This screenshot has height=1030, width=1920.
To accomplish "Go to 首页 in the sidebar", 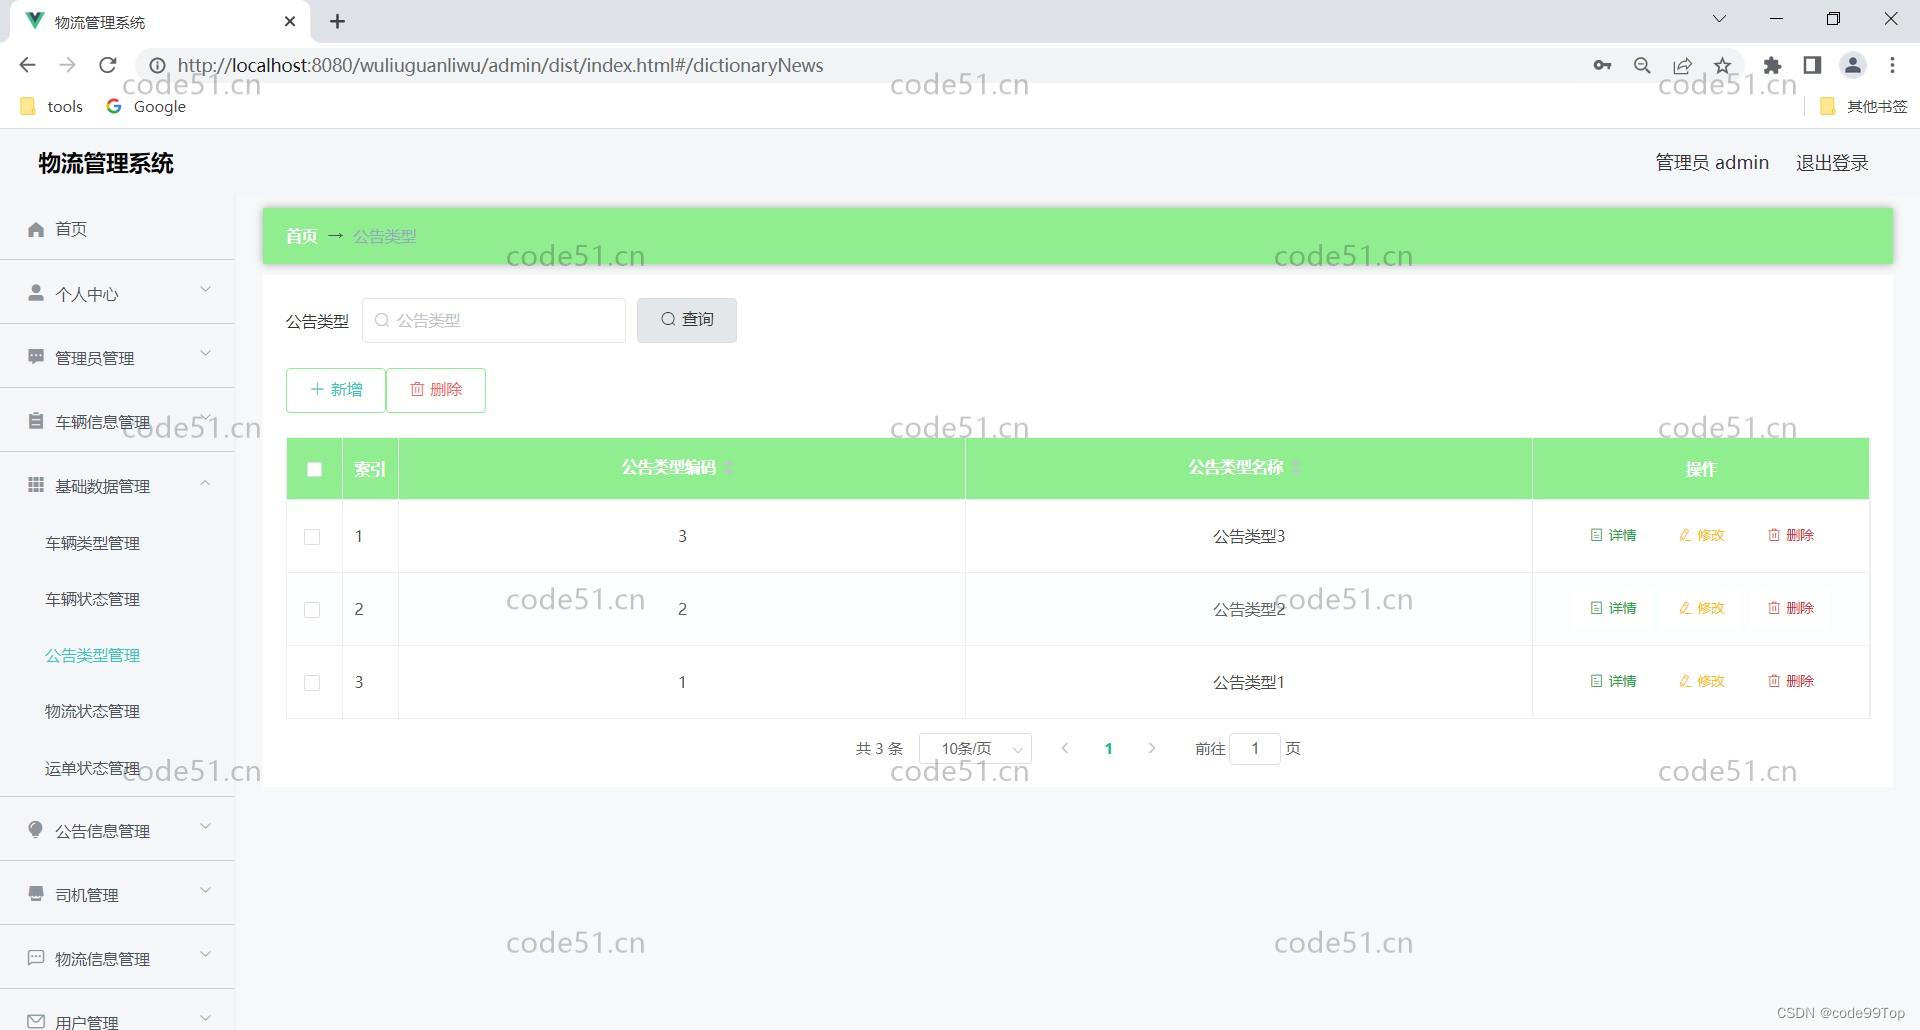I will pos(117,229).
